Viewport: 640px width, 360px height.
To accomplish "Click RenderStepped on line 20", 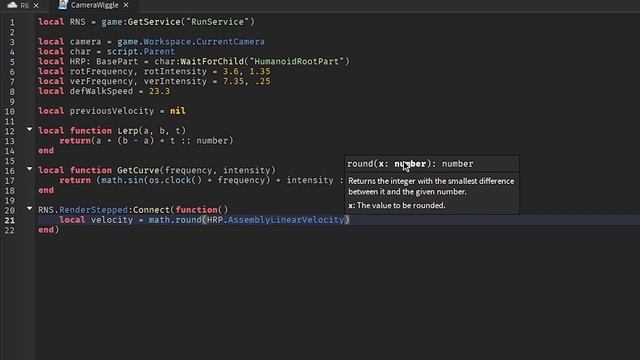I will tap(93, 210).
